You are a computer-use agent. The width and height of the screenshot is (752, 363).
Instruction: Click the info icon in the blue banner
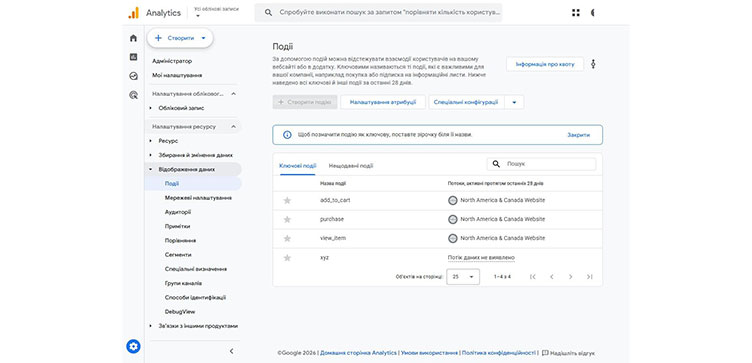(287, 135)
